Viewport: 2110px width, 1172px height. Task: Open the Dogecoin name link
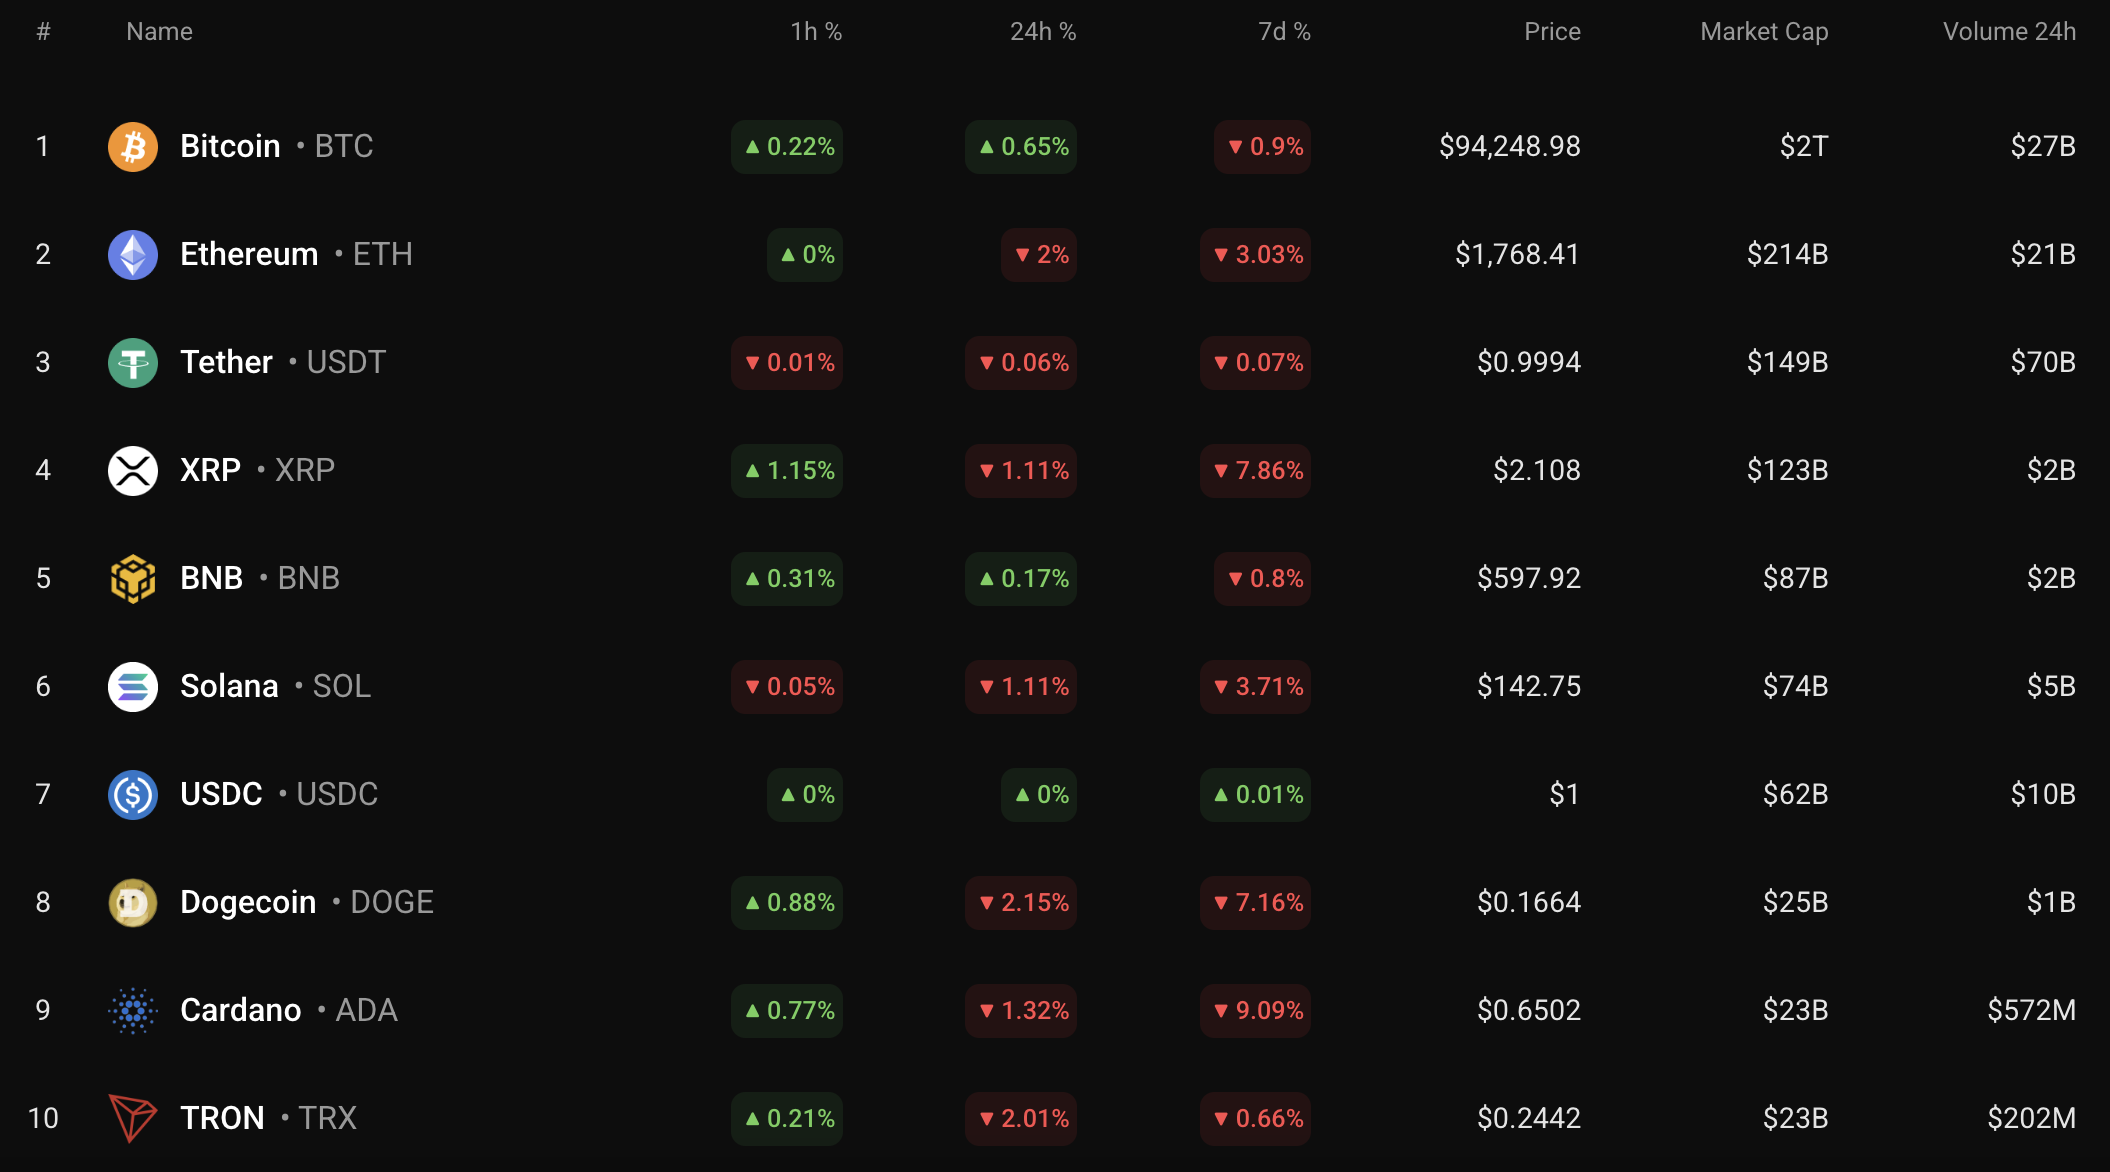(248, 902)
